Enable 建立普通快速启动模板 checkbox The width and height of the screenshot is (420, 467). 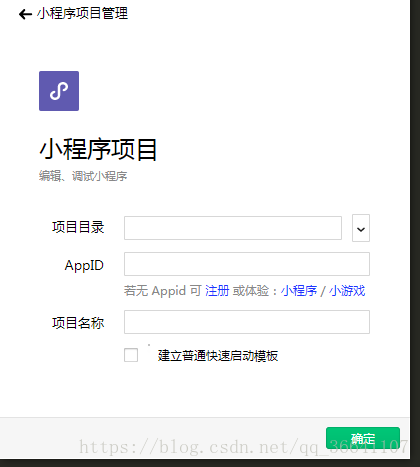(131, 355)
